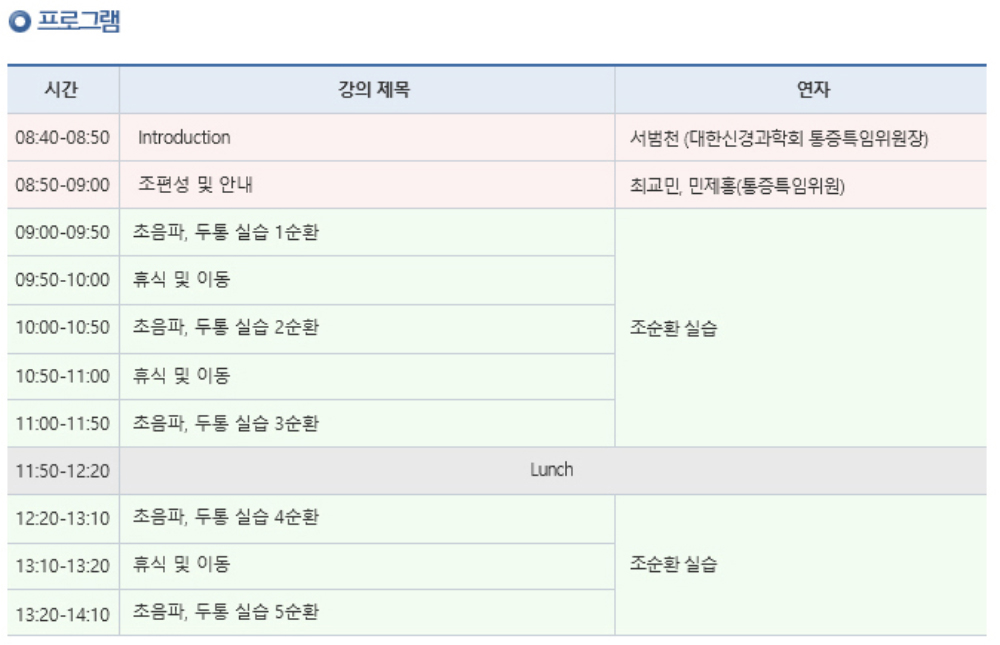Select 초음파, 두통 실습 3순환 session
Viewport: 1000px width, 645px height.
click(x=226, y=423)
